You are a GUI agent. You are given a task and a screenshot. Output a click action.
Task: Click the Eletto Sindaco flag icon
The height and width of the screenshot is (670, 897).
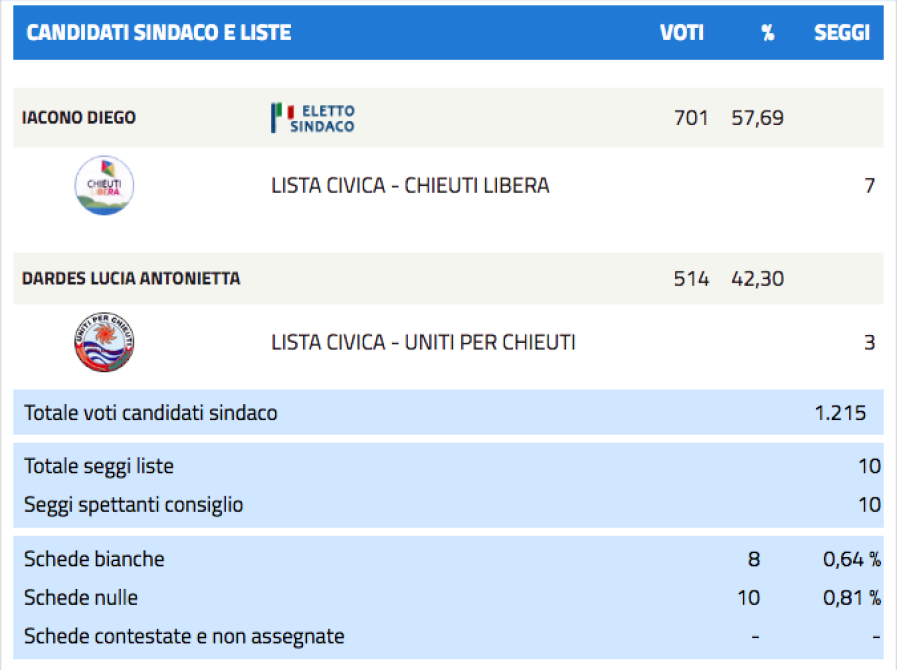point(283,117)
